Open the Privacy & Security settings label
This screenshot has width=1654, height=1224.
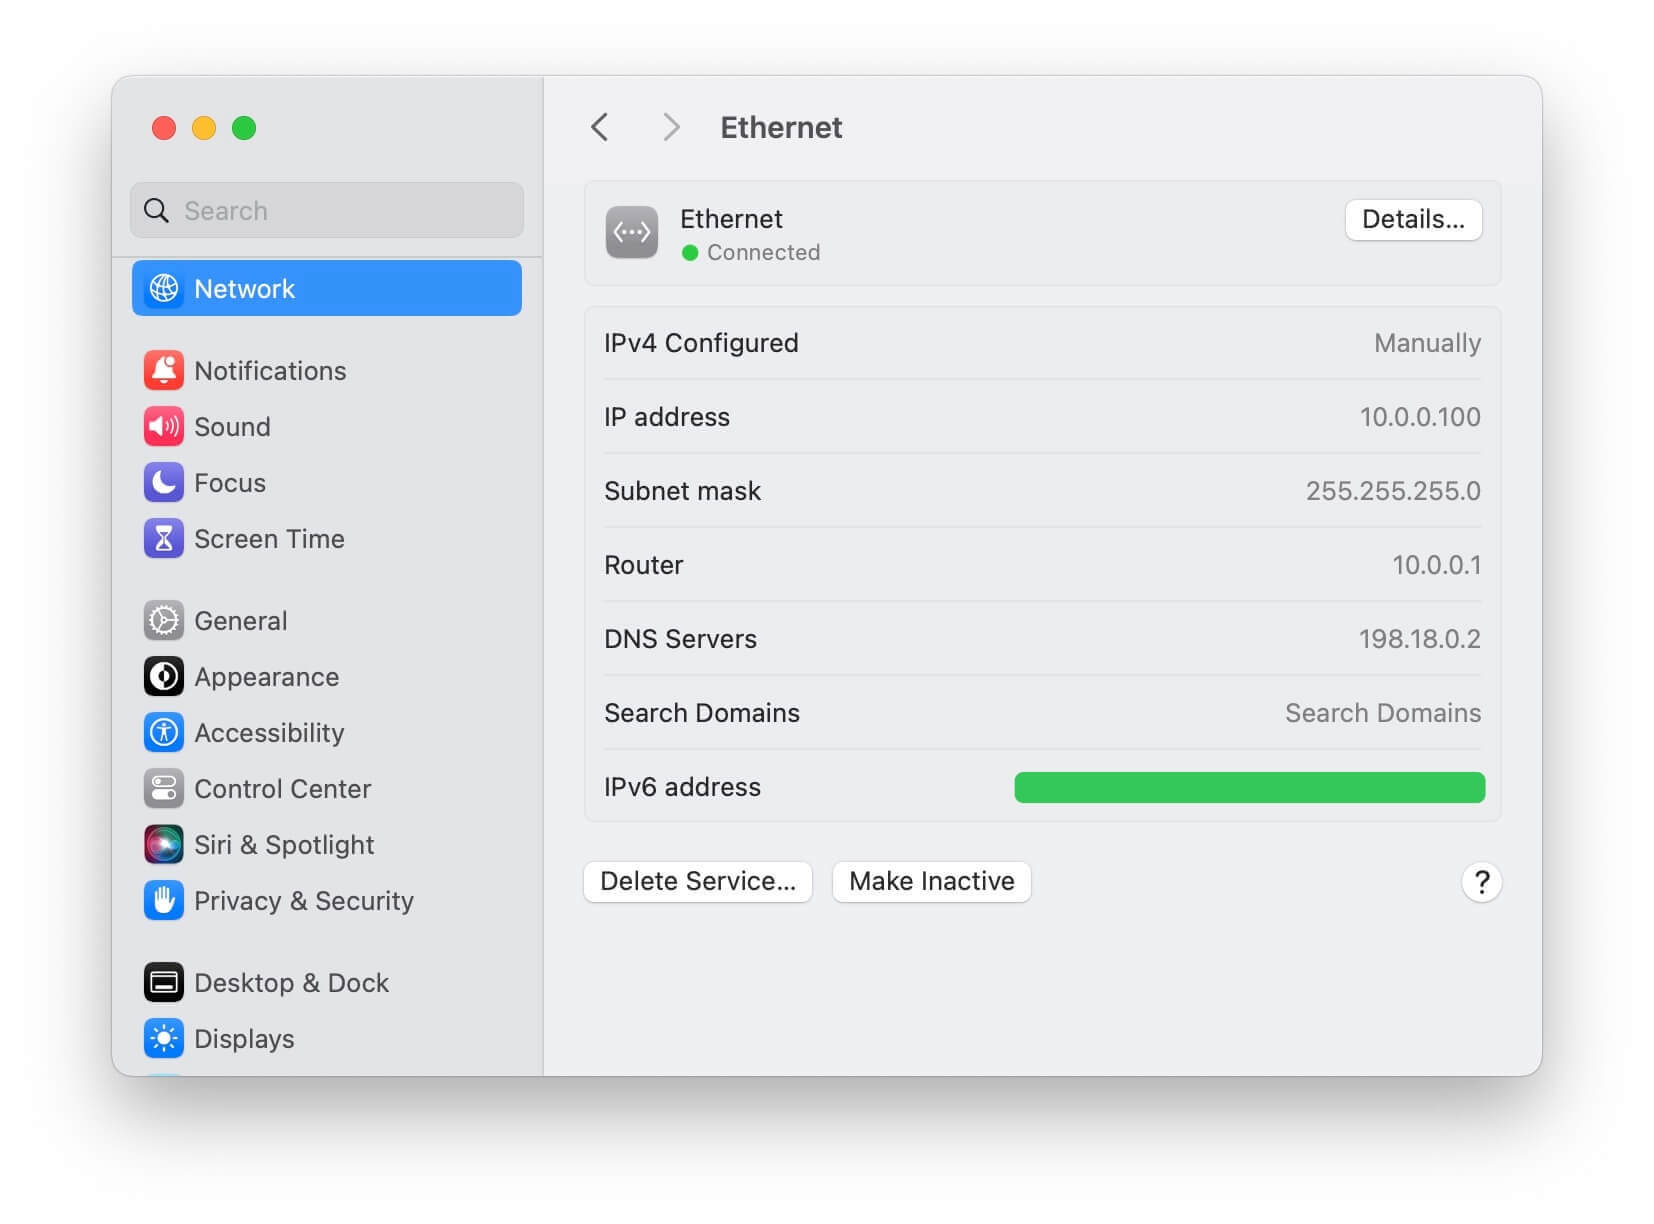303,901
